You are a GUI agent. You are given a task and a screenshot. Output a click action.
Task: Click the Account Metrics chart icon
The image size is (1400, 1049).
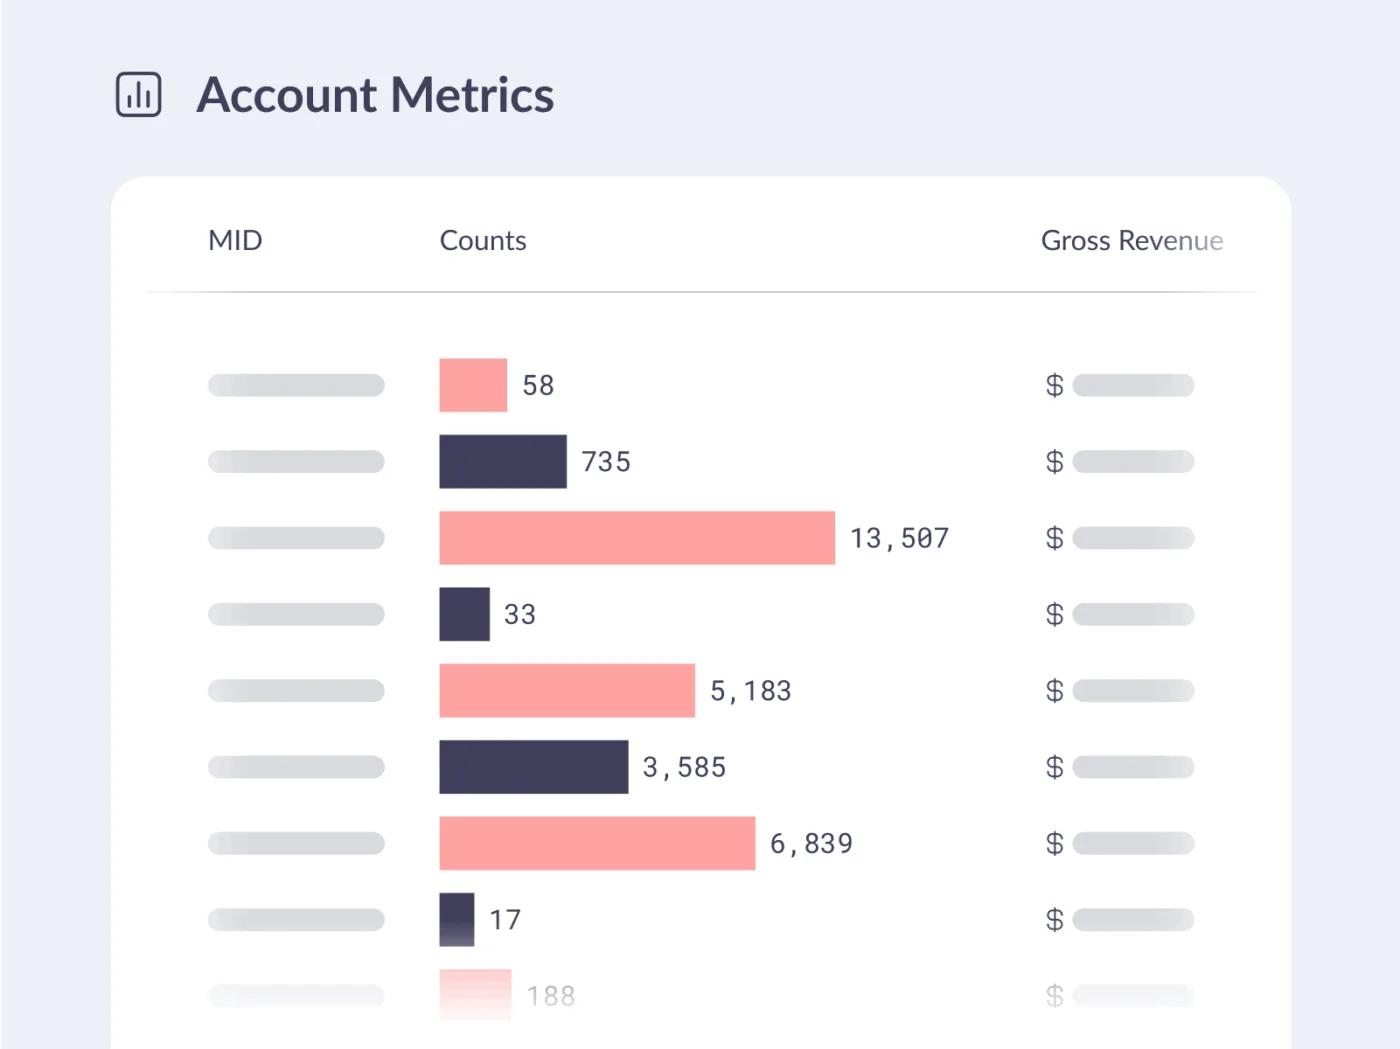(x=138, y=95)
